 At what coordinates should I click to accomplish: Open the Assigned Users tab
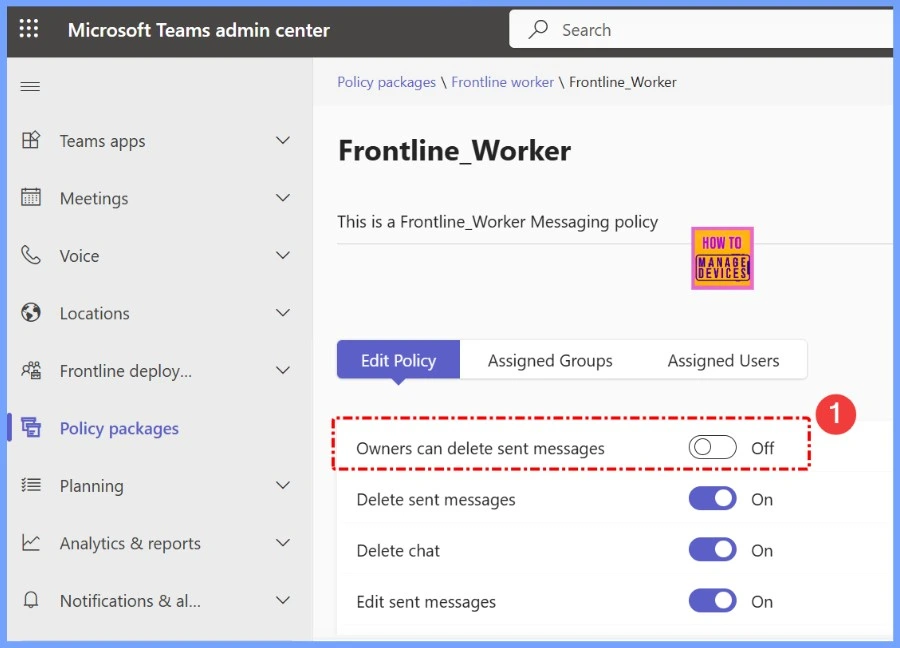coord(723,360)
